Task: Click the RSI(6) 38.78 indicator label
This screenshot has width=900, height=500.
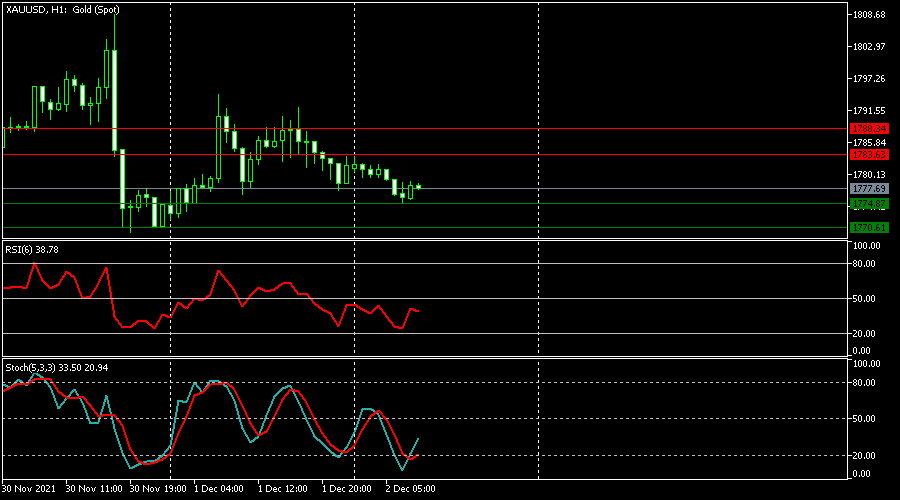Action: [x=32, y=250]
